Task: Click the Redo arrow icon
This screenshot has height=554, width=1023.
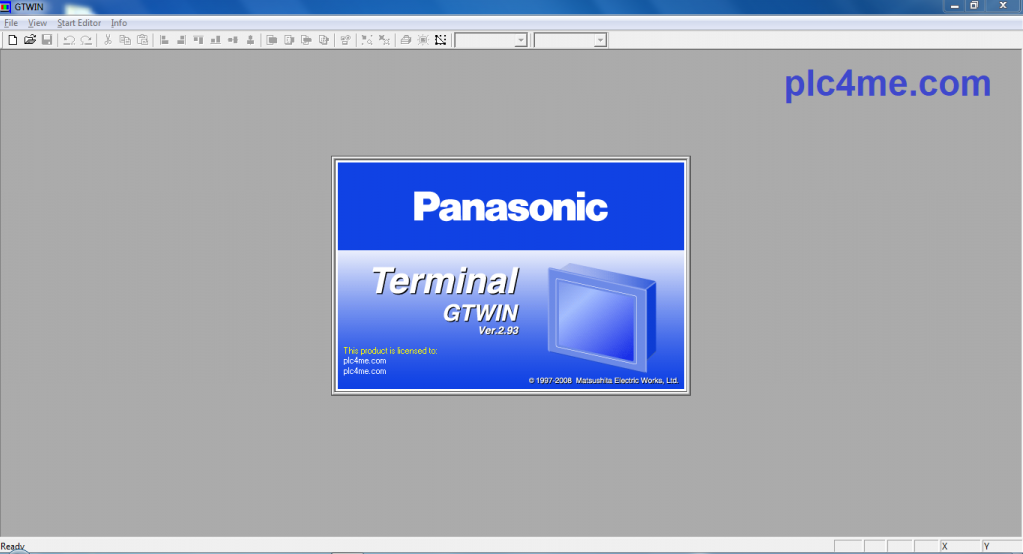Action: (86, 40)
